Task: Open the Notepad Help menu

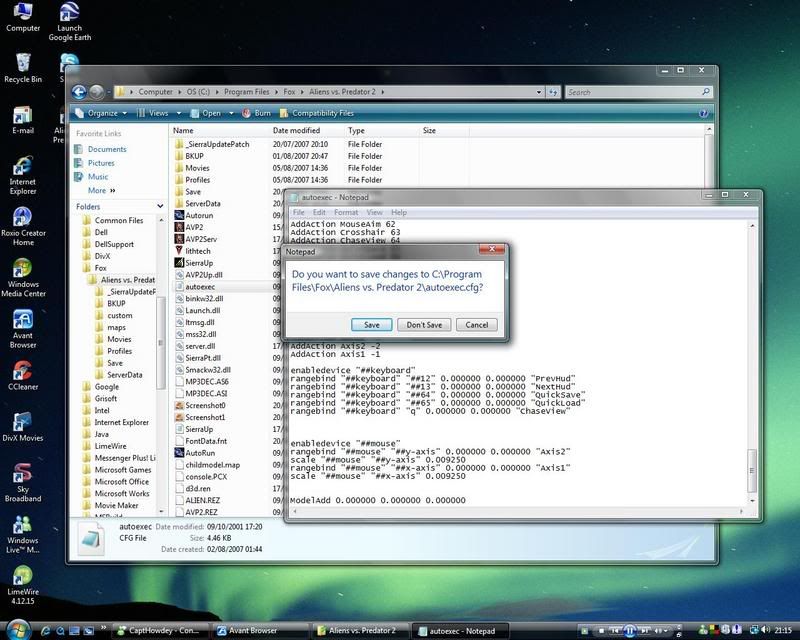Action: click(398, 212)
